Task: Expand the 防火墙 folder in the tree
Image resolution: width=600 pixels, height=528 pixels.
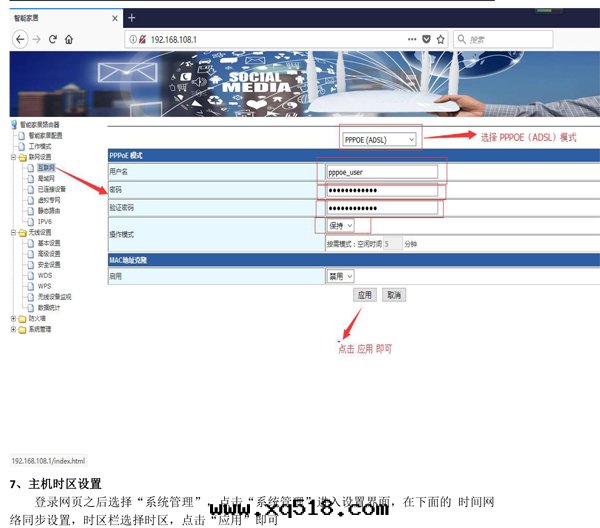Action: pyautogui.click(x=13, y=319)
